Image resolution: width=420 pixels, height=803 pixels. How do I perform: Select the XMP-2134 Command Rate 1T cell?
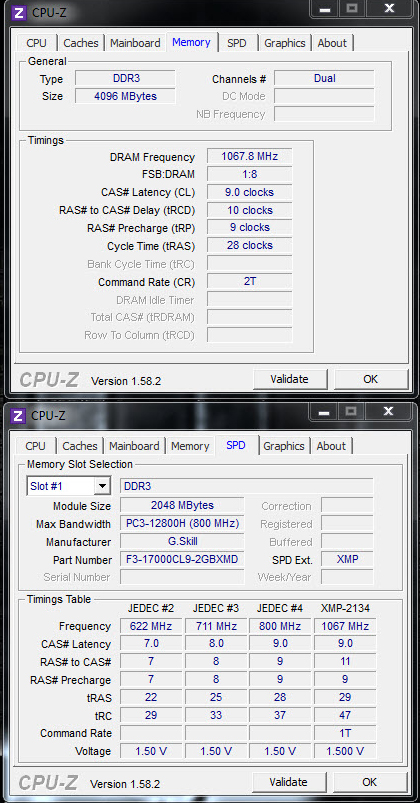[345, 733]
